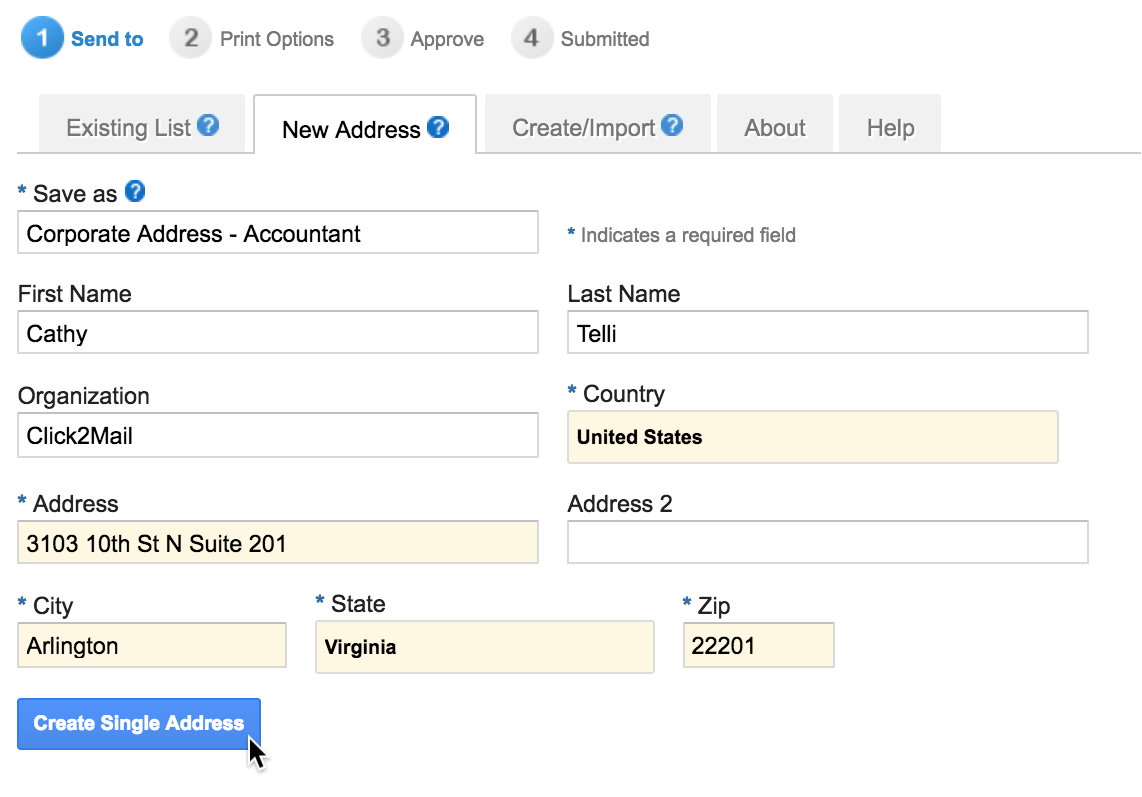Image resolution: width=1142 pixels, height=797 pixels.
Task: Click the First Name label
Action: (x=75, y=294)
